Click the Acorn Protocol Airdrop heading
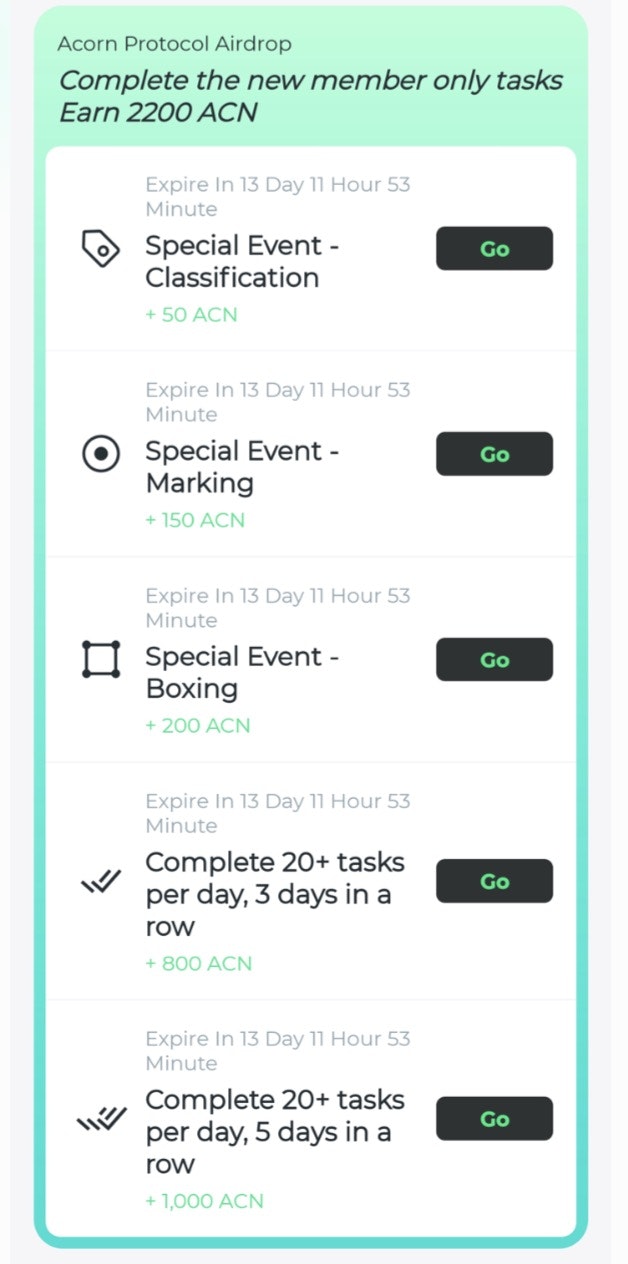Screen dimensions: 628x1264 pos(174,44)
